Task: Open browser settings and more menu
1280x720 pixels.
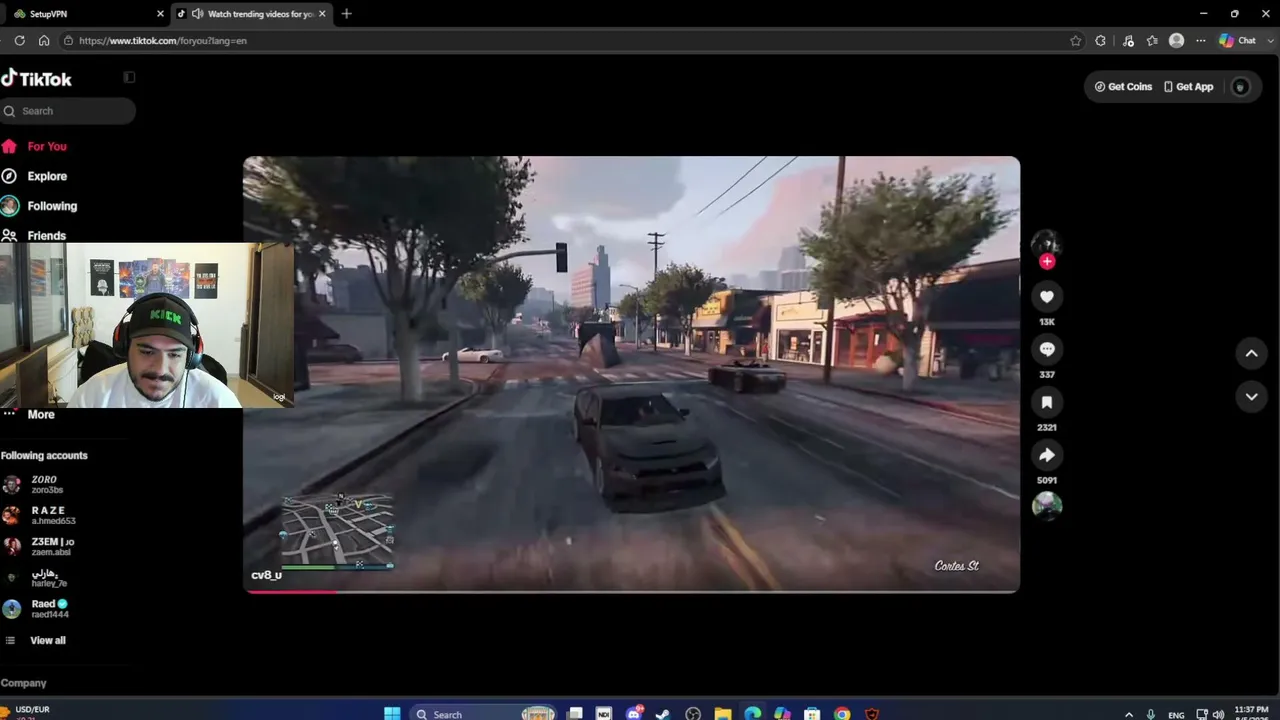Action: [1200, 41]
